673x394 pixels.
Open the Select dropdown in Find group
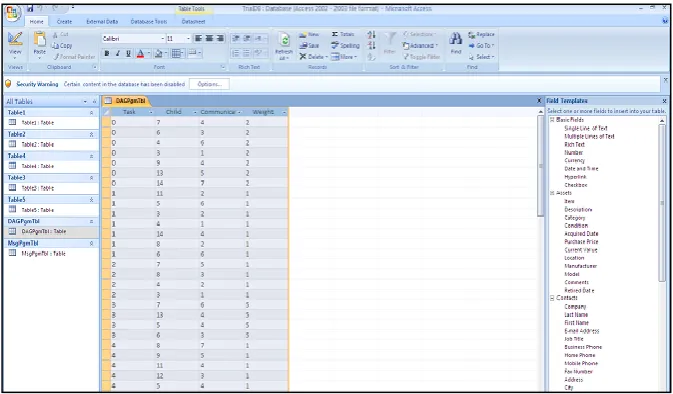481,57
